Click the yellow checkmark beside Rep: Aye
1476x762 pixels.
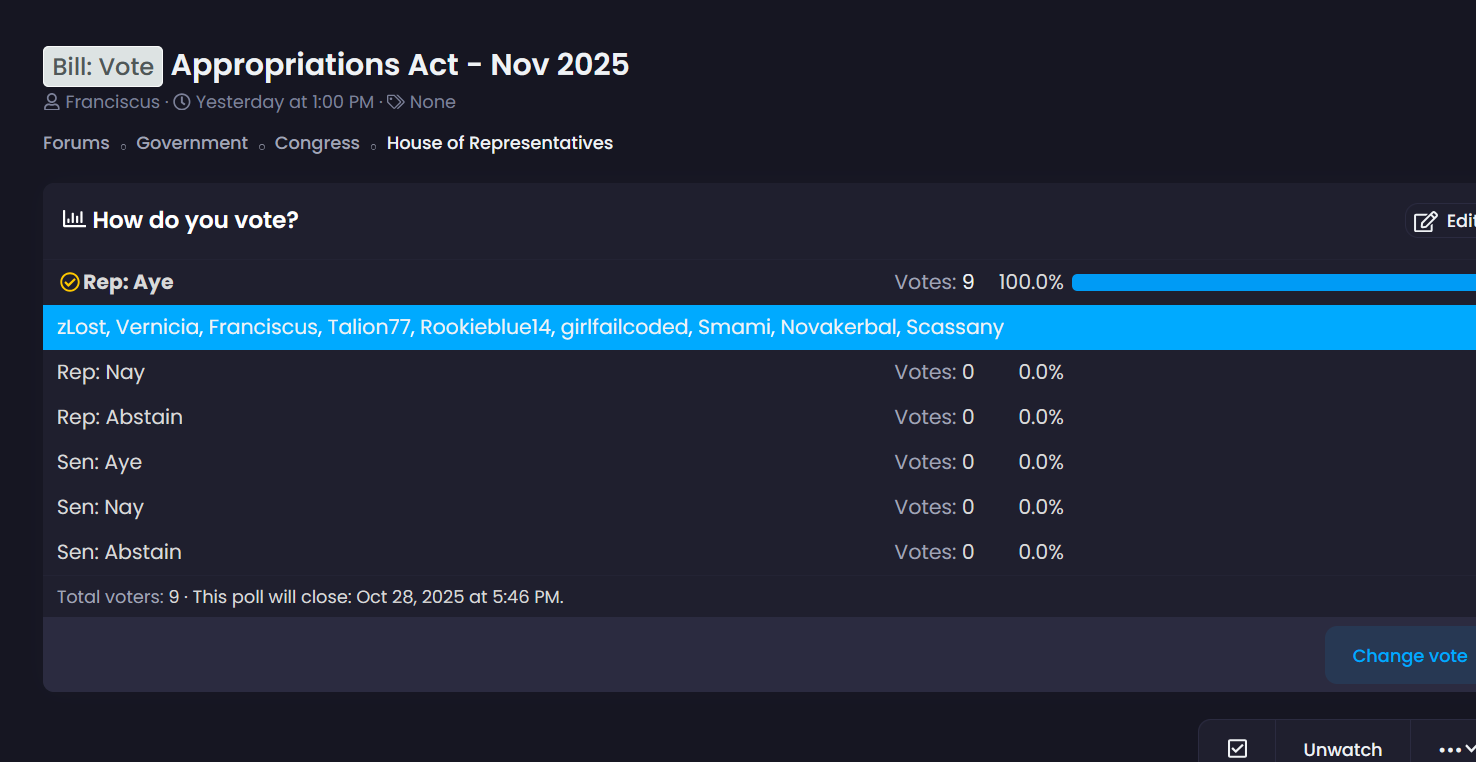70,282
